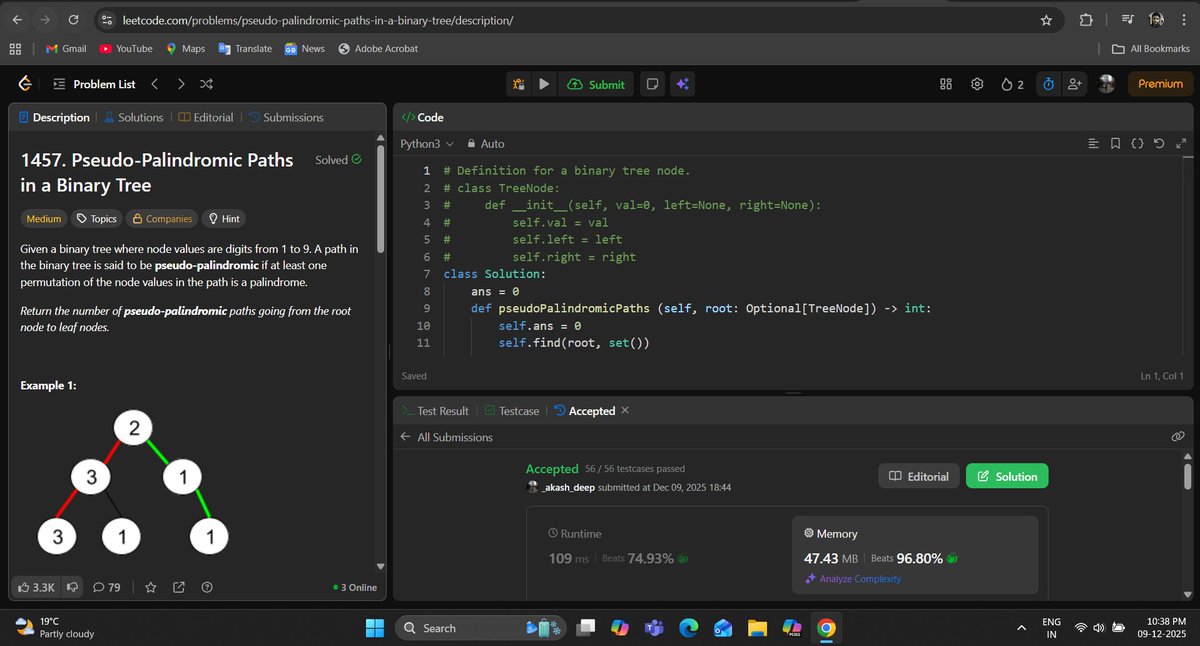The image size is (1200, 646).
Task: Open the 79 comments discussion
Action: pyautogui.click(x=107, y=587)
